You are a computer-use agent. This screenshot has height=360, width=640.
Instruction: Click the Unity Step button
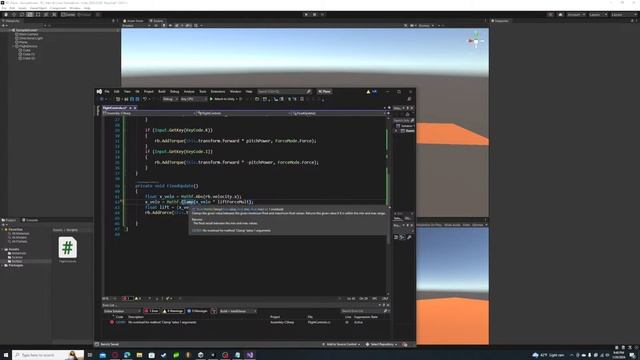[322, 15]
